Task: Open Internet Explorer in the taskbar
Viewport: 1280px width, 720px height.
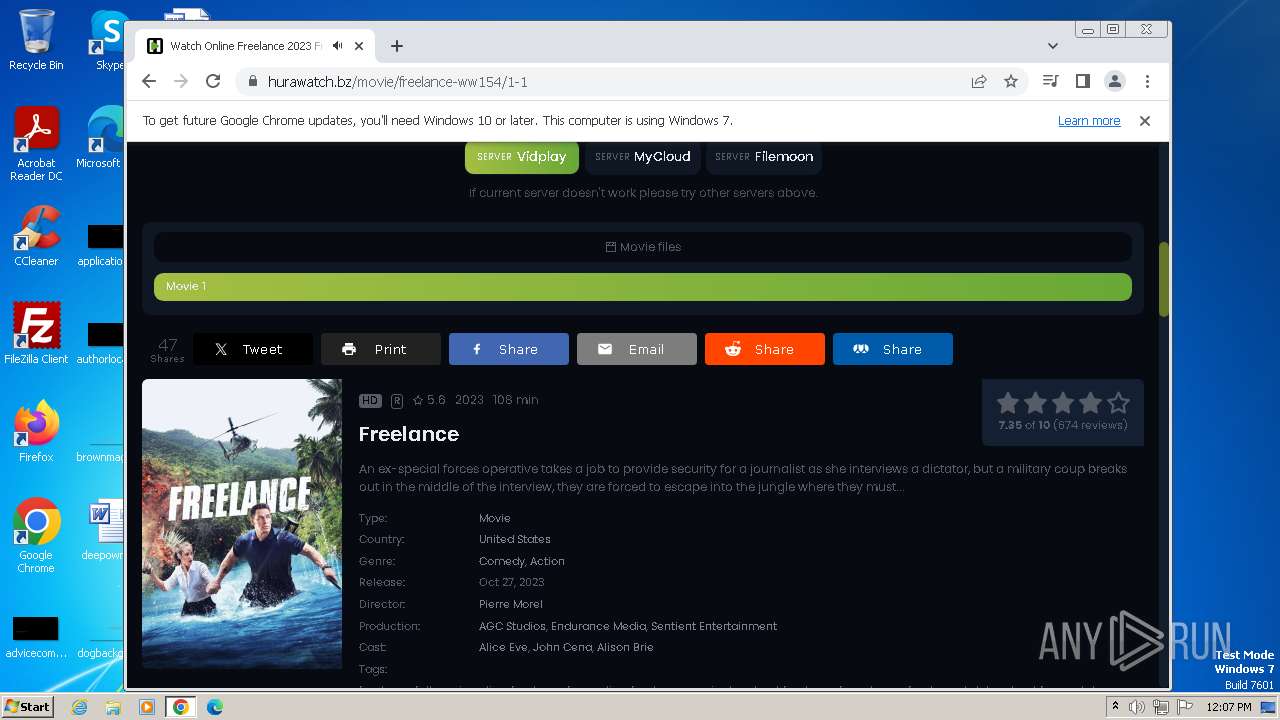Action: click(x=79, y=707)
